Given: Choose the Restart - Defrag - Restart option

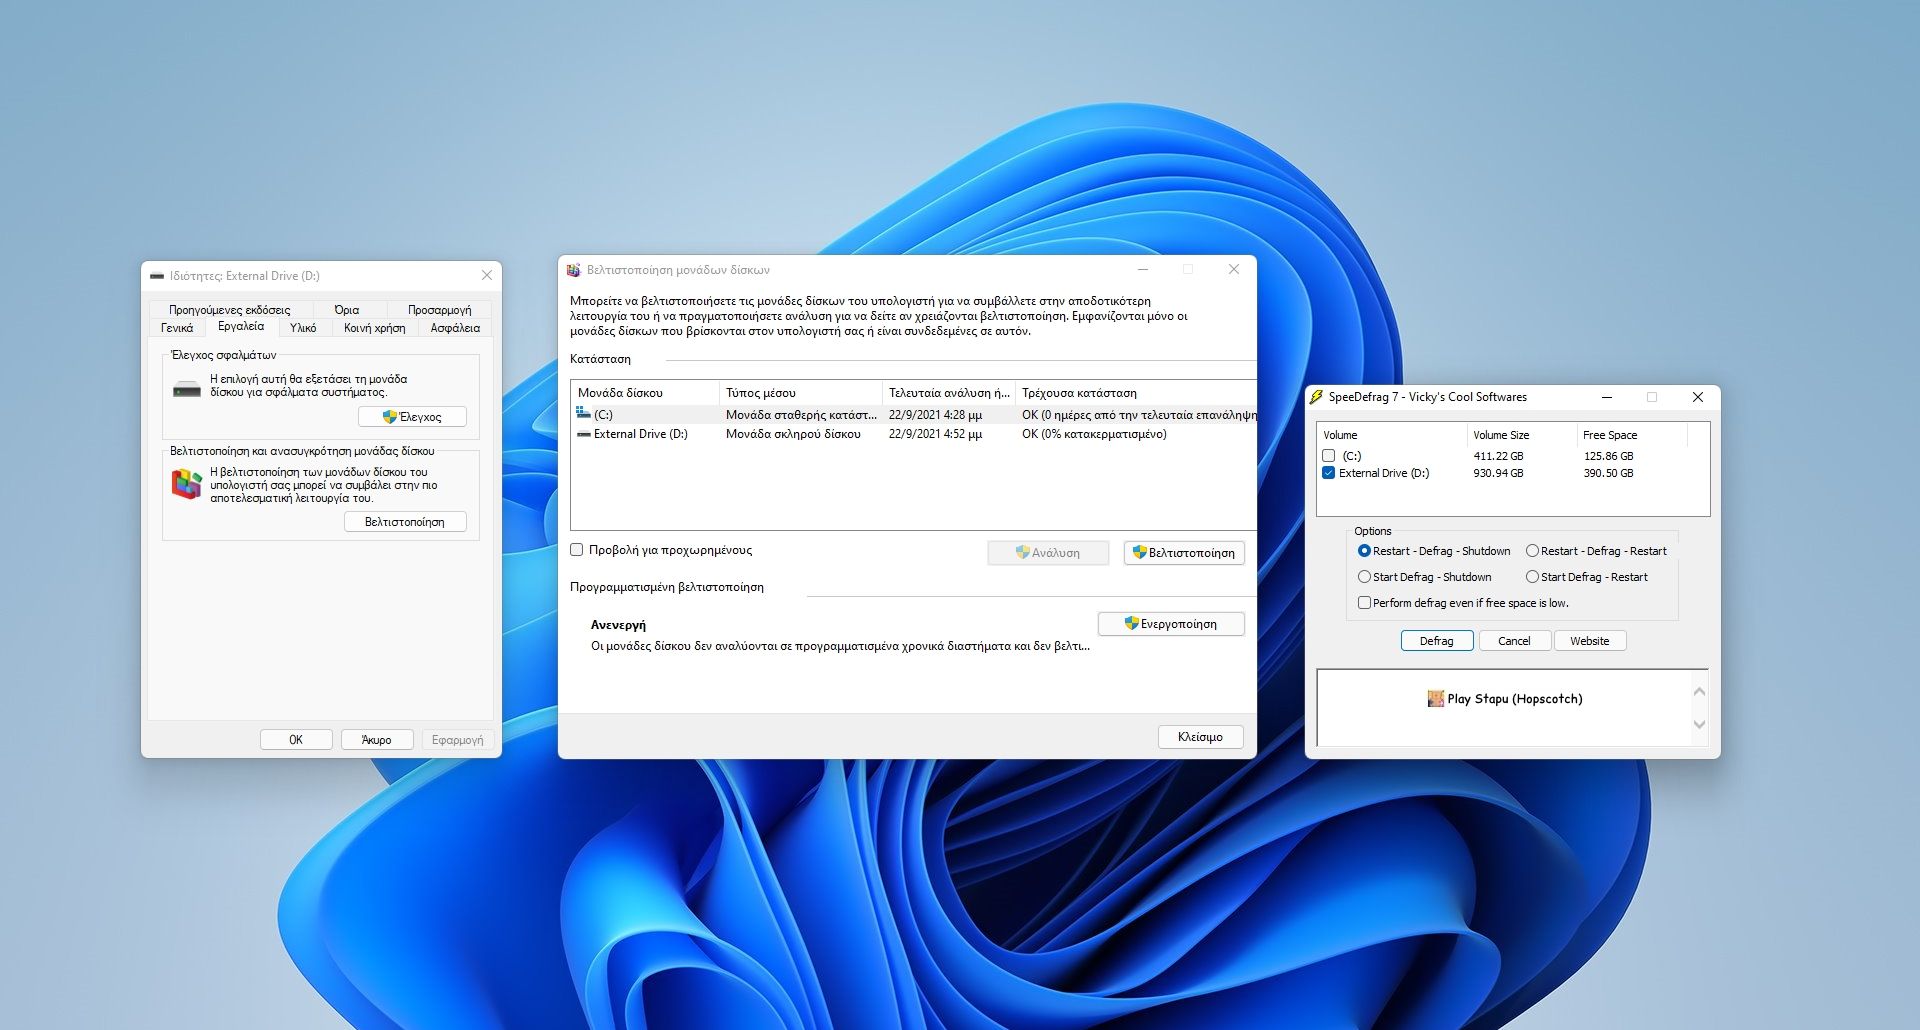Looking at the screenshot, I should [x=1532, y=551].
